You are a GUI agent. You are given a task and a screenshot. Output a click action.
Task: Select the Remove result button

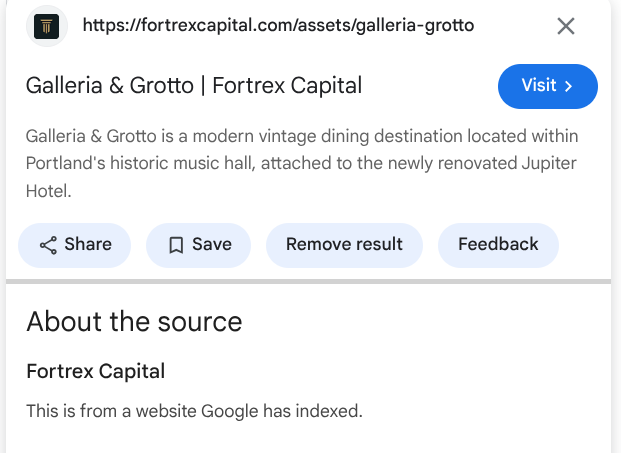[x=344, y=245]
